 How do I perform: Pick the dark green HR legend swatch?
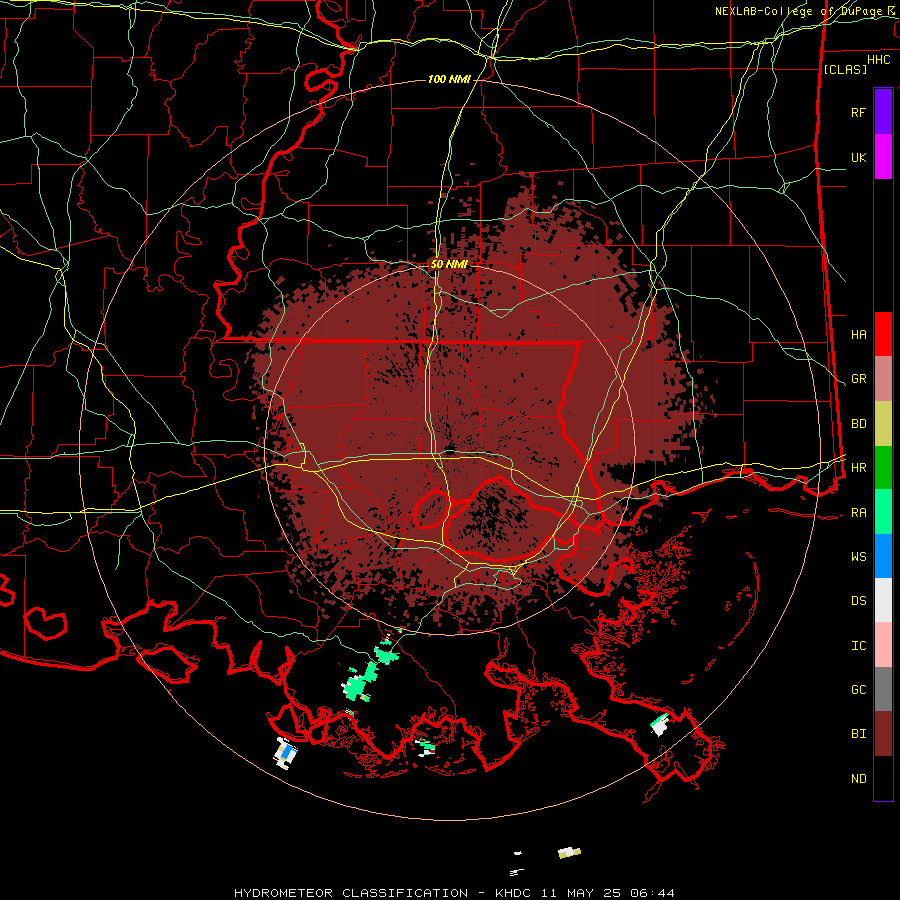click(x=883, y=468)
